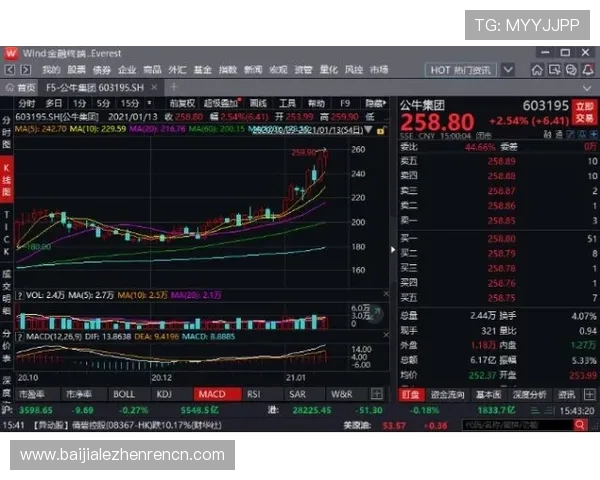The image size is (600, 480).
Task: Open the home house icon in top toolbar
Action: pyautogui.click(x=537, y=70)
